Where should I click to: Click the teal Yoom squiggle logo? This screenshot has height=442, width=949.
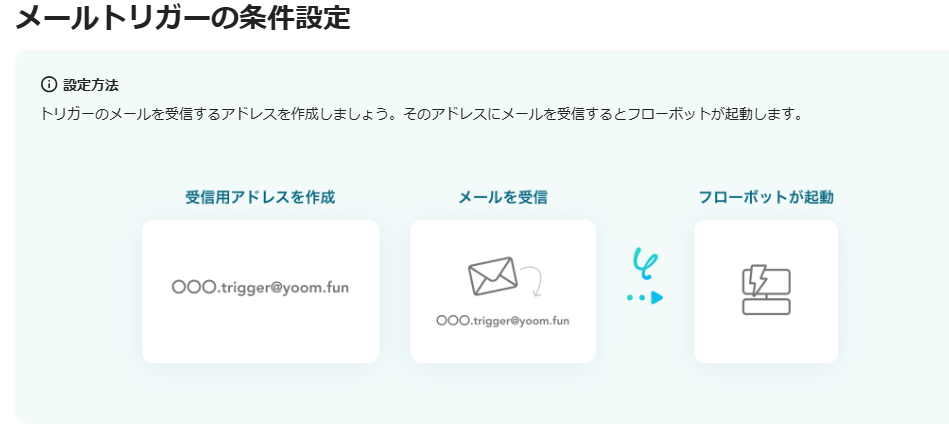coord(645,263)
